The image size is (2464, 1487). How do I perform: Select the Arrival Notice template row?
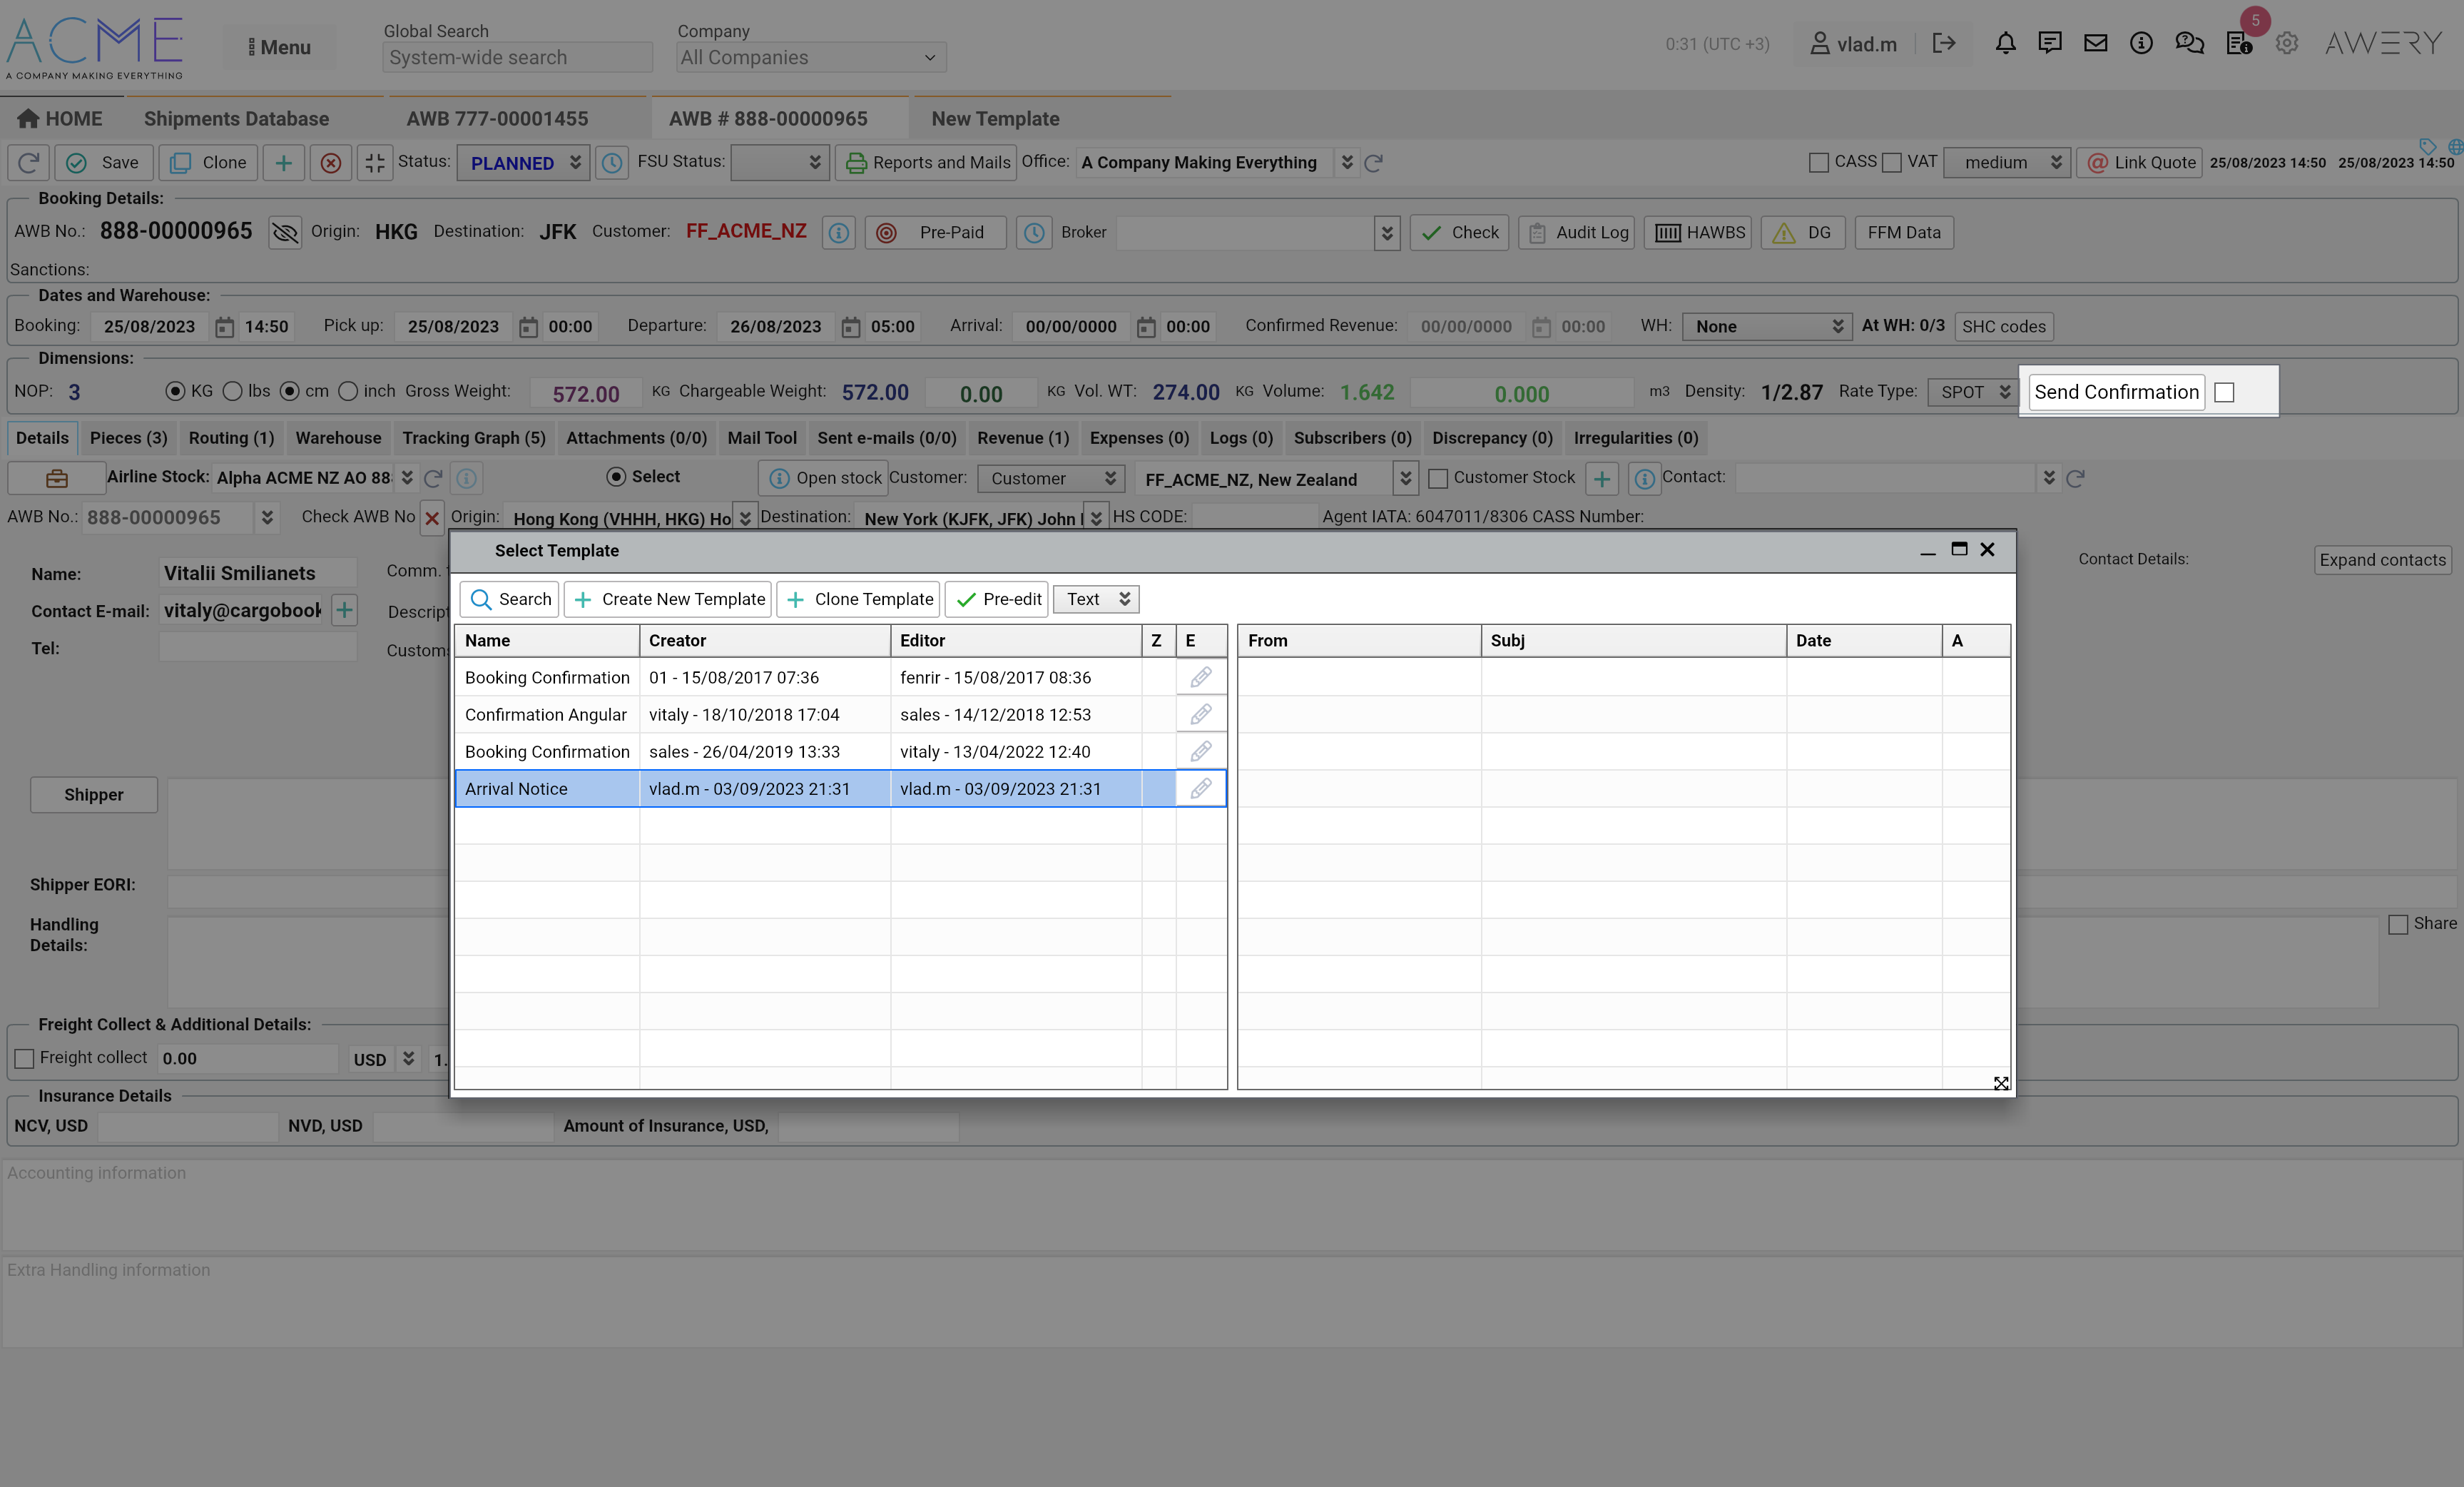tap(546, 789)
